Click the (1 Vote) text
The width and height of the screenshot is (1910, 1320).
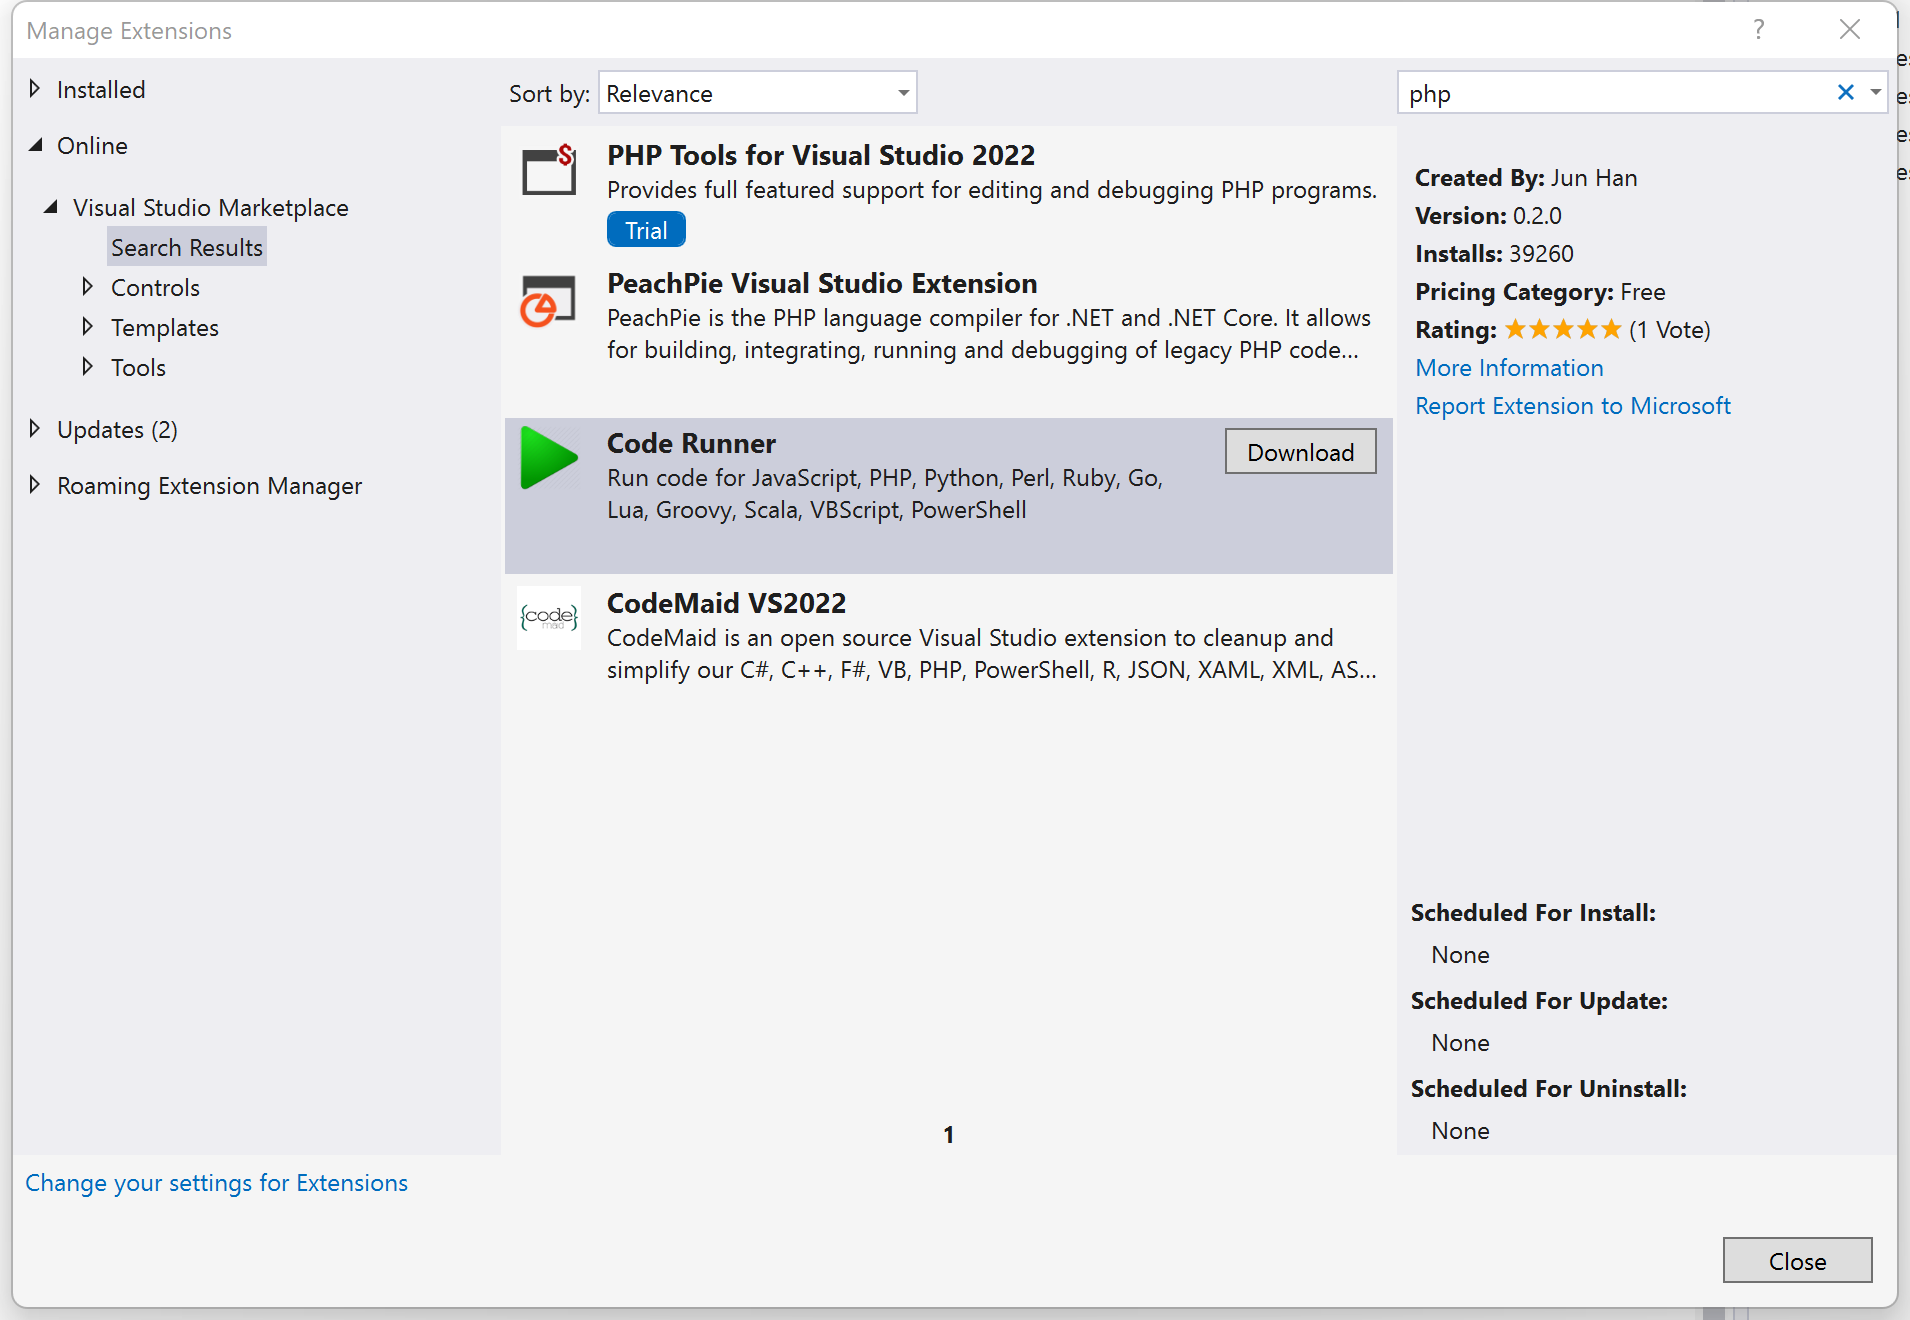(1669, 329)
